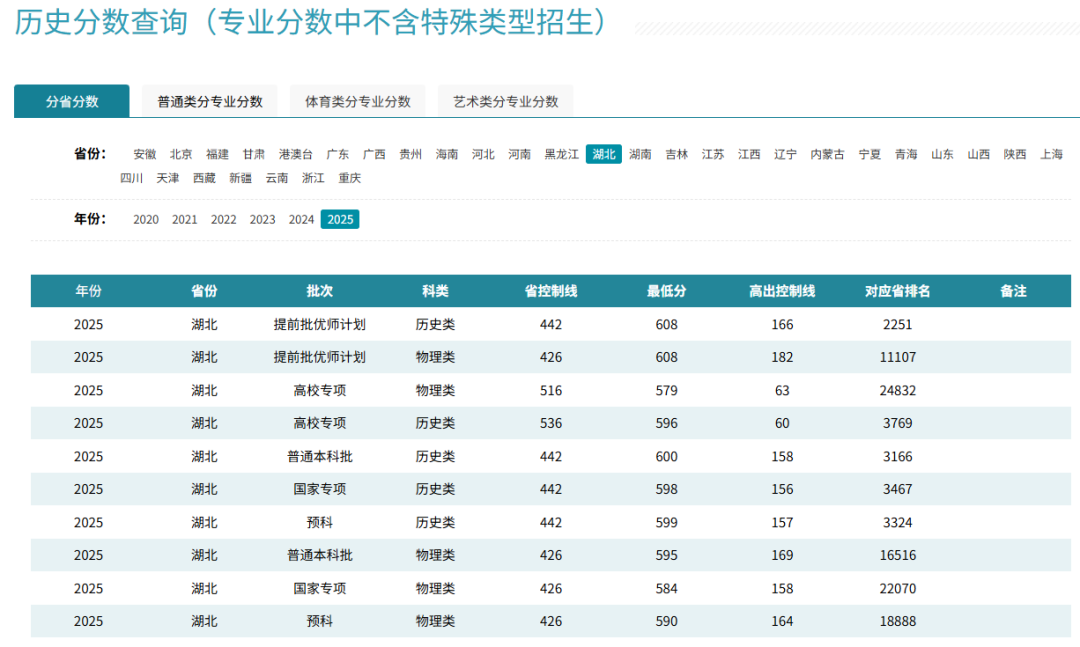Image resolution: width=1080 pixels, height=647 pixels.
Task: Pick 湖南 province filter
Action: coord(640,154)
